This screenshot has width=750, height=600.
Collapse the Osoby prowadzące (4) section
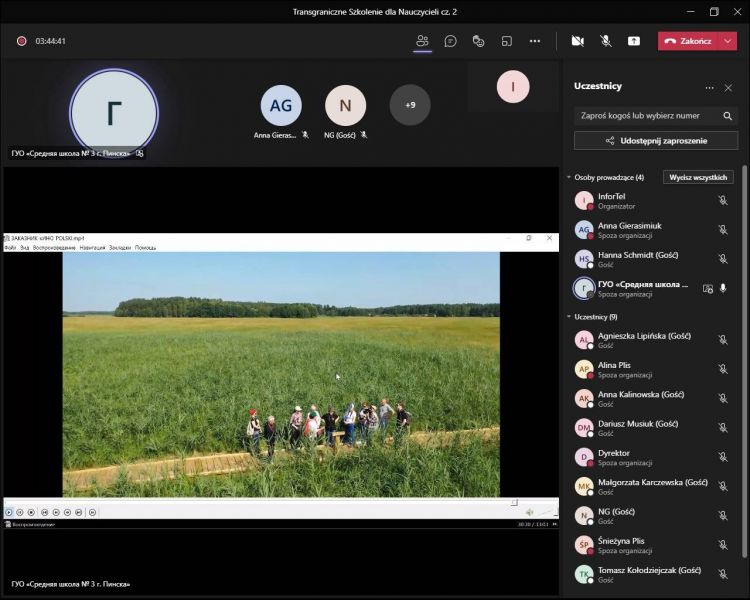coord(569,177)
